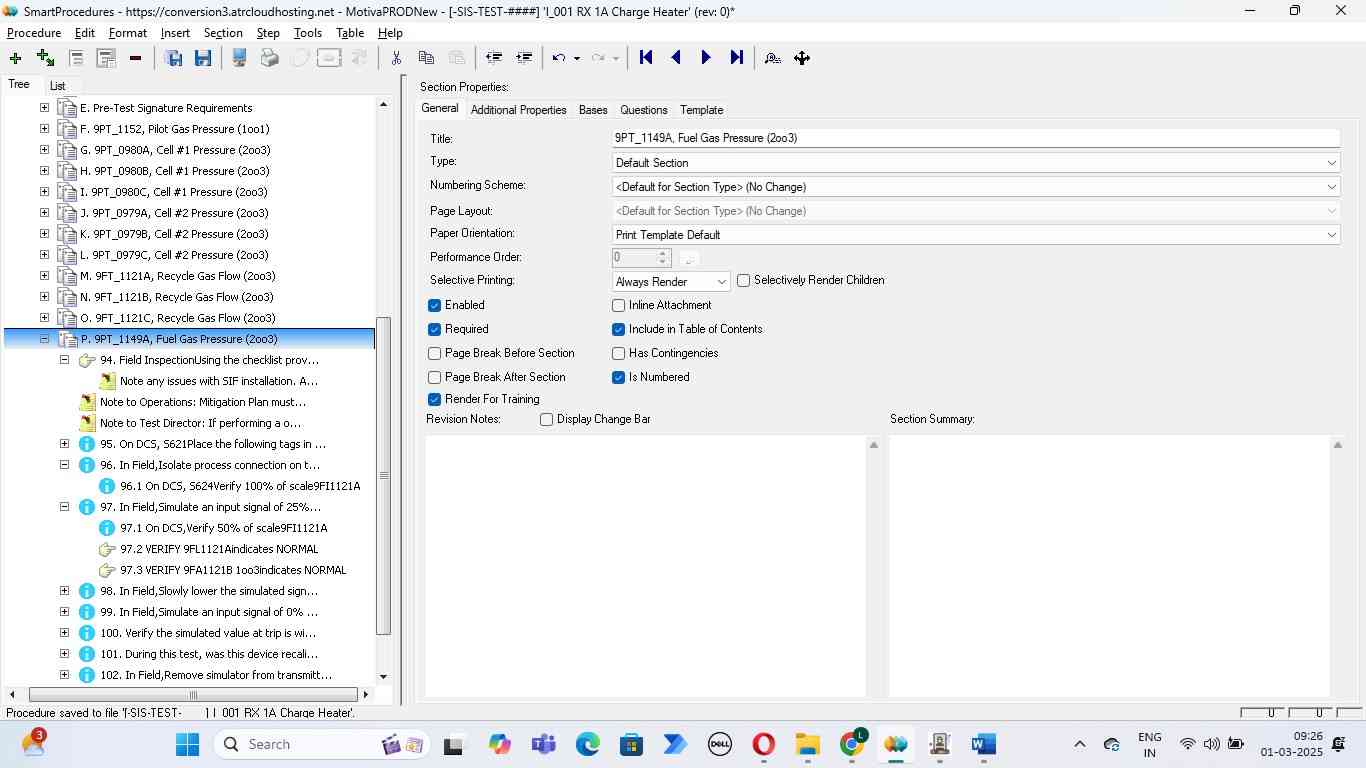Expand the 98. In Field tree node
The image size is (1366, 768).
(x=64, y=591)
